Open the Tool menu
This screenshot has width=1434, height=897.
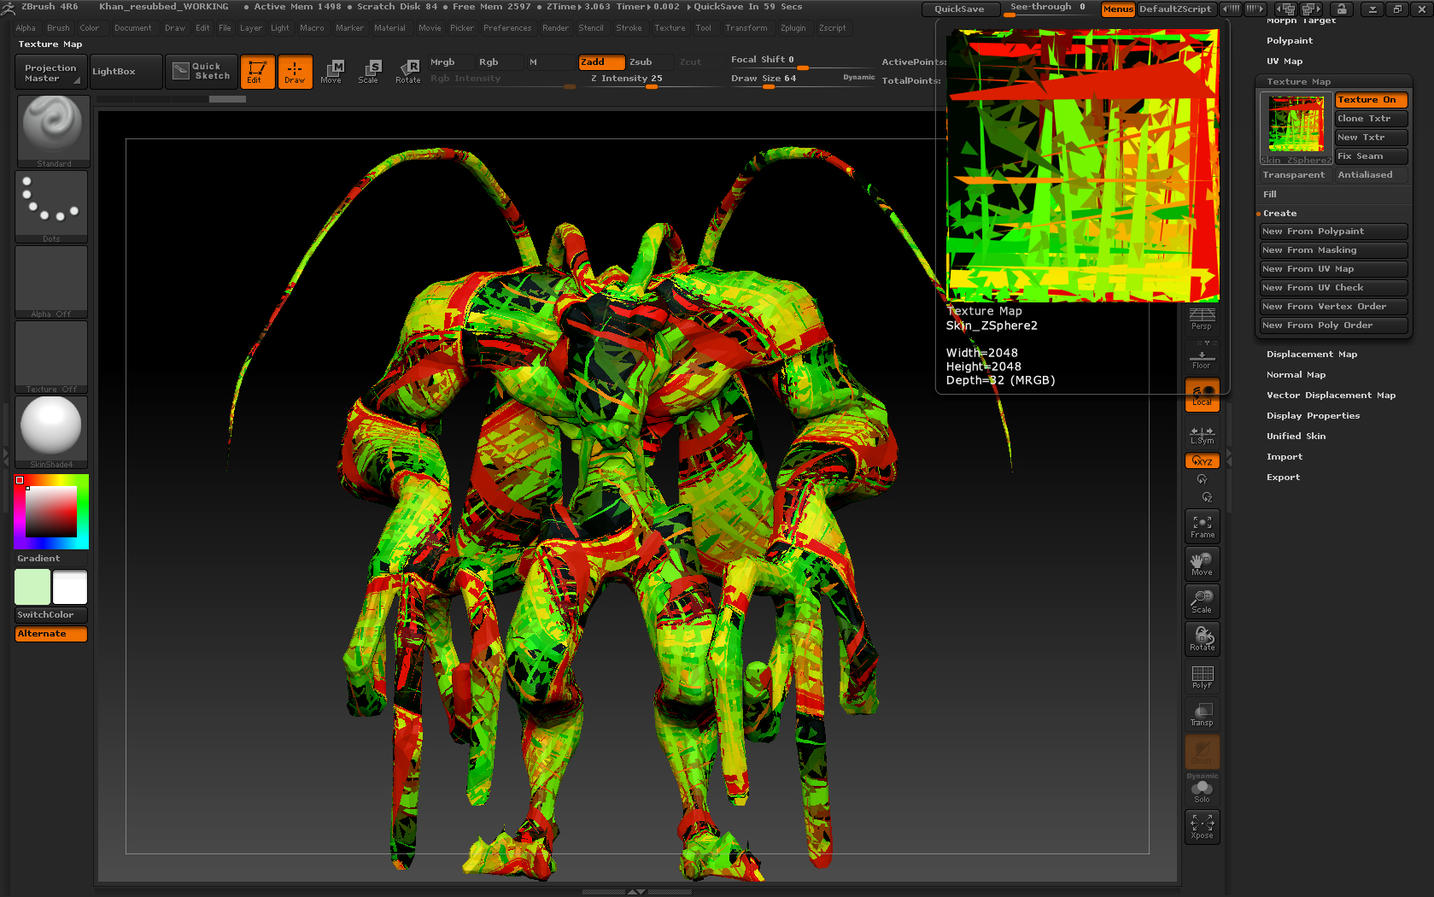point(703,27)
